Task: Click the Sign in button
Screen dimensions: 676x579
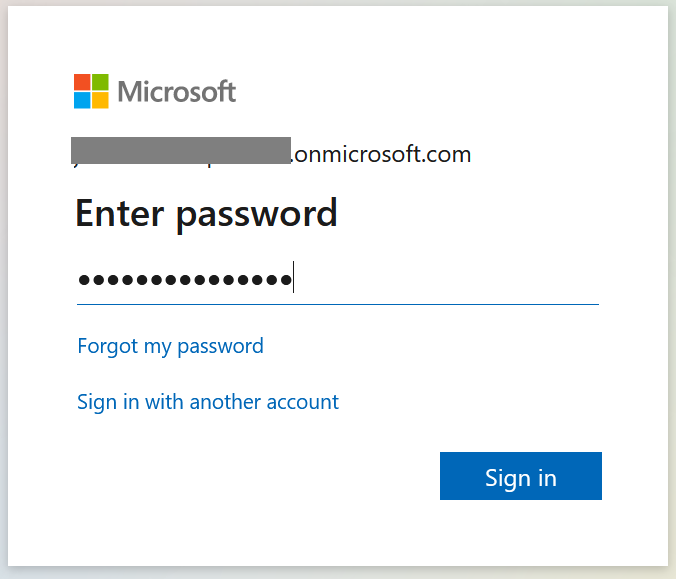Action: [x=521, y=476]
